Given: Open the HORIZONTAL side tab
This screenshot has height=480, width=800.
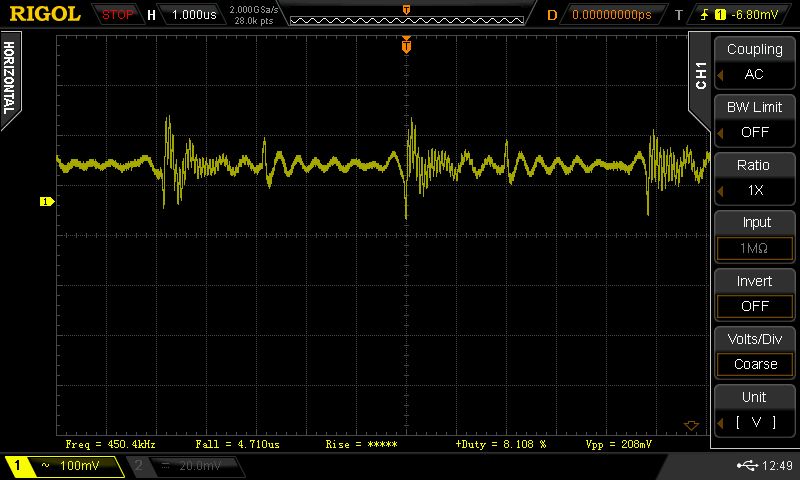Looking at the screenshot, I should pyautogui.click(x=10, y=78).
